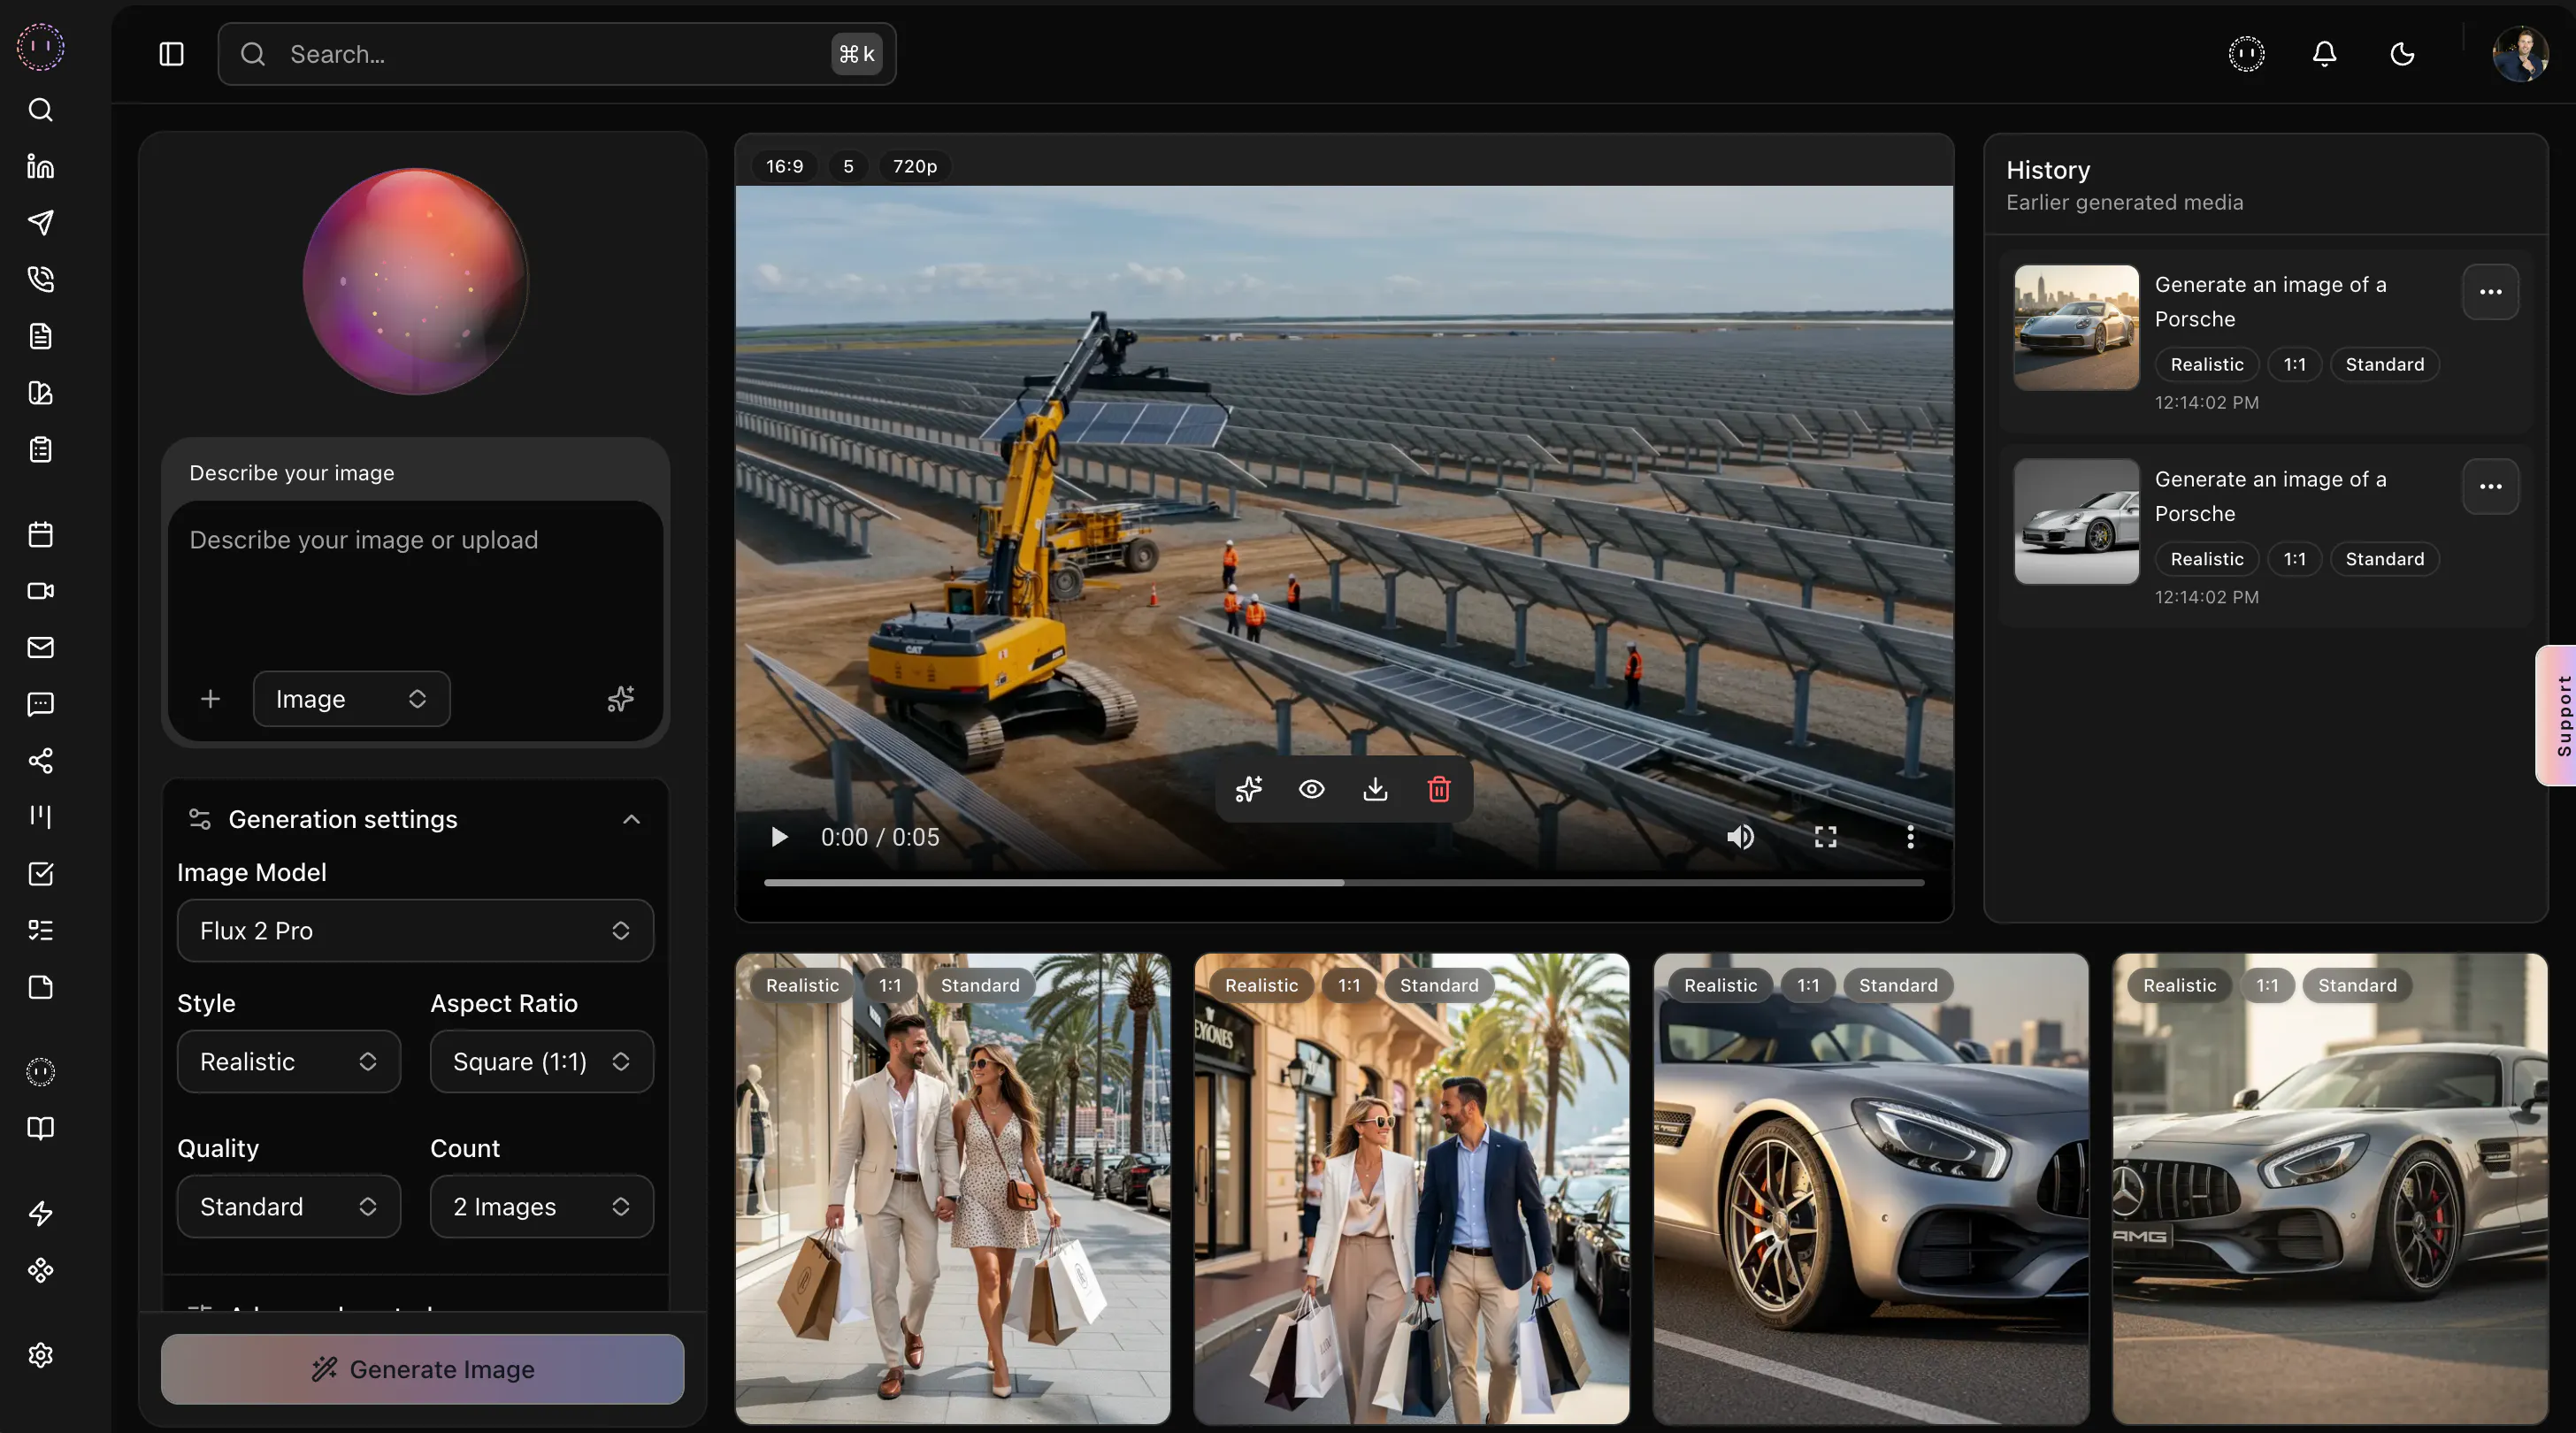Open the user profile avatar

tap(2520, 54)
